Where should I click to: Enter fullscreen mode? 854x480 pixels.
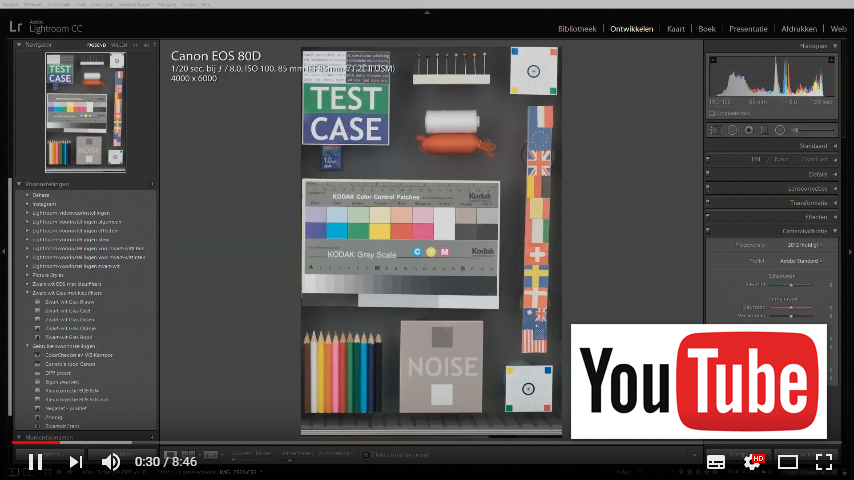pyautogui.click(x=824, y=462)
